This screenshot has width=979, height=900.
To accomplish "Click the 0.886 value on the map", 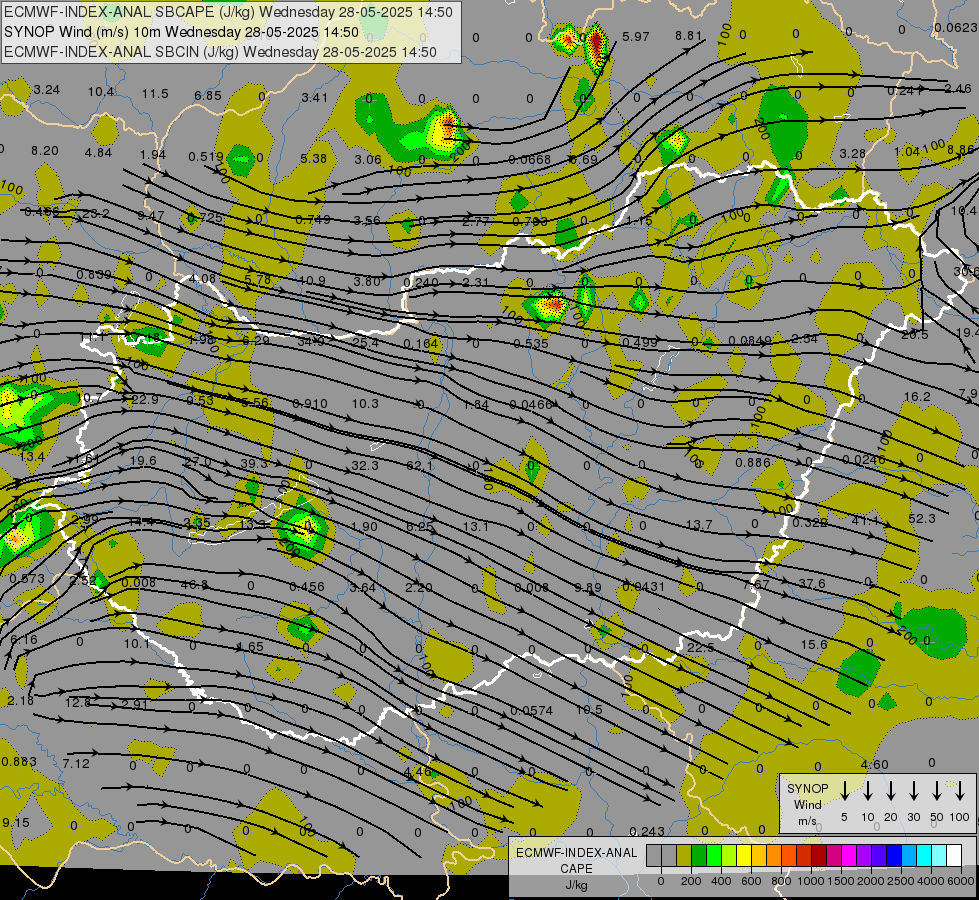I will click(x=752, y=463).
